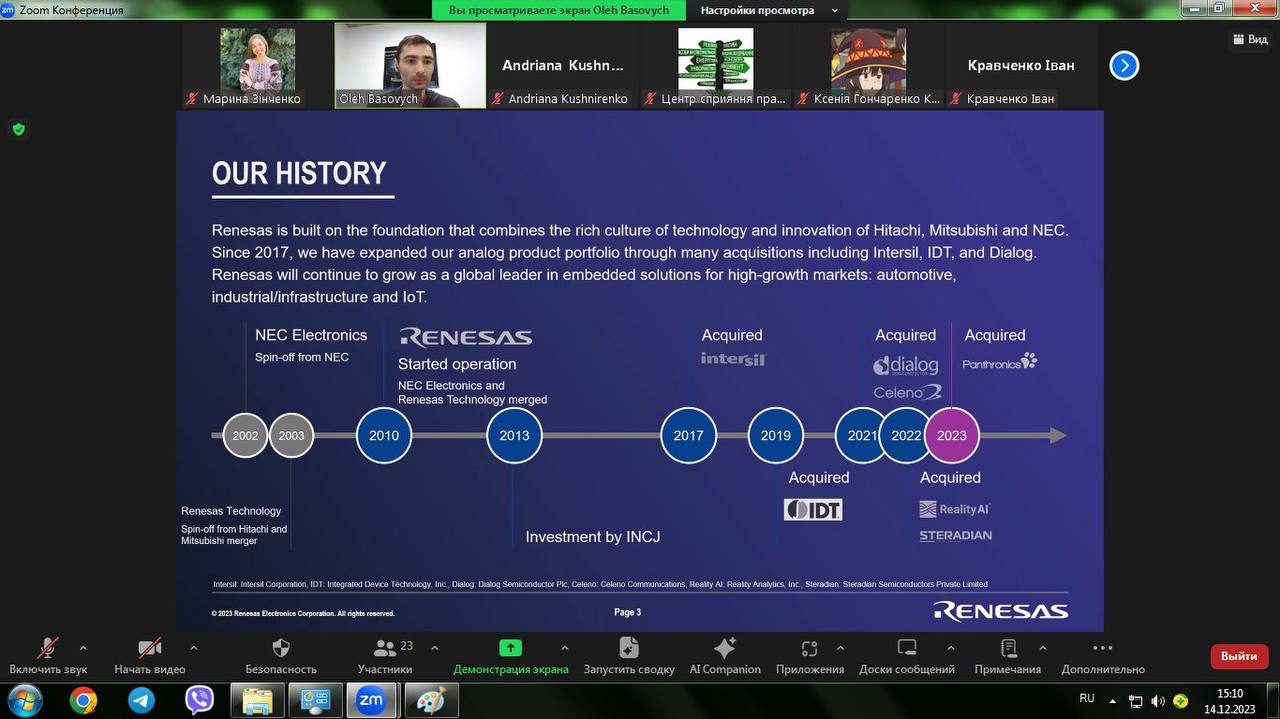Select Oleh Basovych video thumbnail
The height and width of the screenshot is (719, 1280).
click(410, 65)
